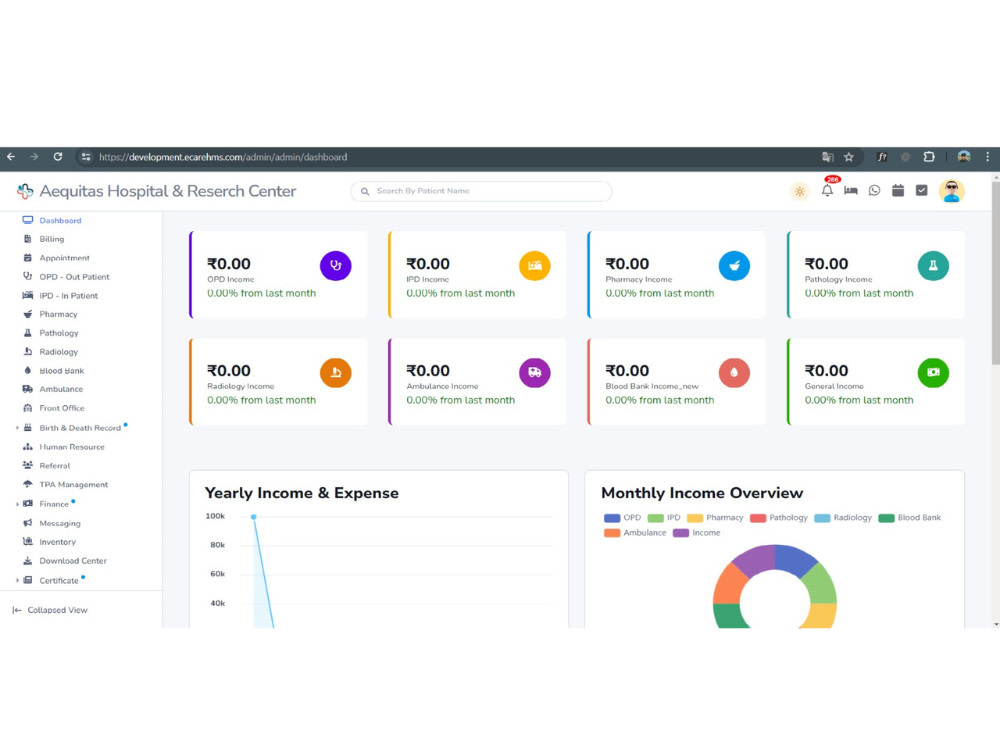
Task: Open the notifications bell icon
Action: click(827, 191)
